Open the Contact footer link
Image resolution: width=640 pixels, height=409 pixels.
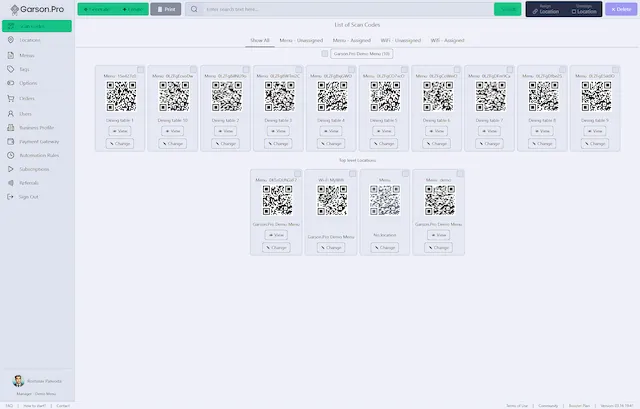[63, 406]
